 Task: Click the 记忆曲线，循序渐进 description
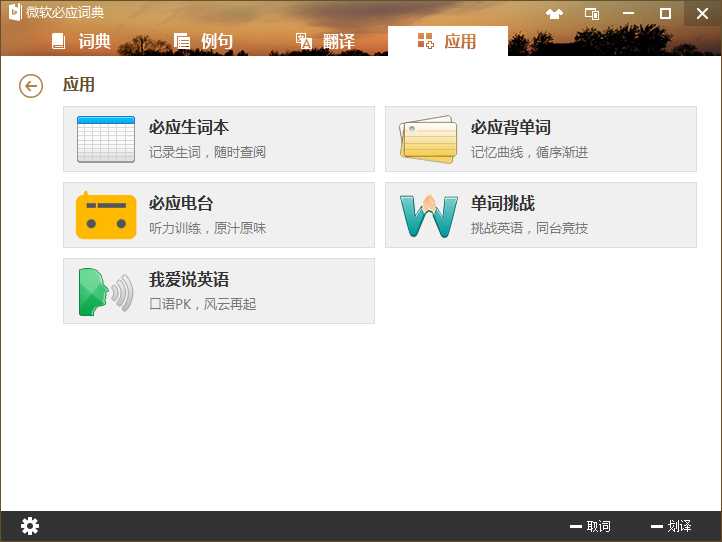click(x=529, y=152)
